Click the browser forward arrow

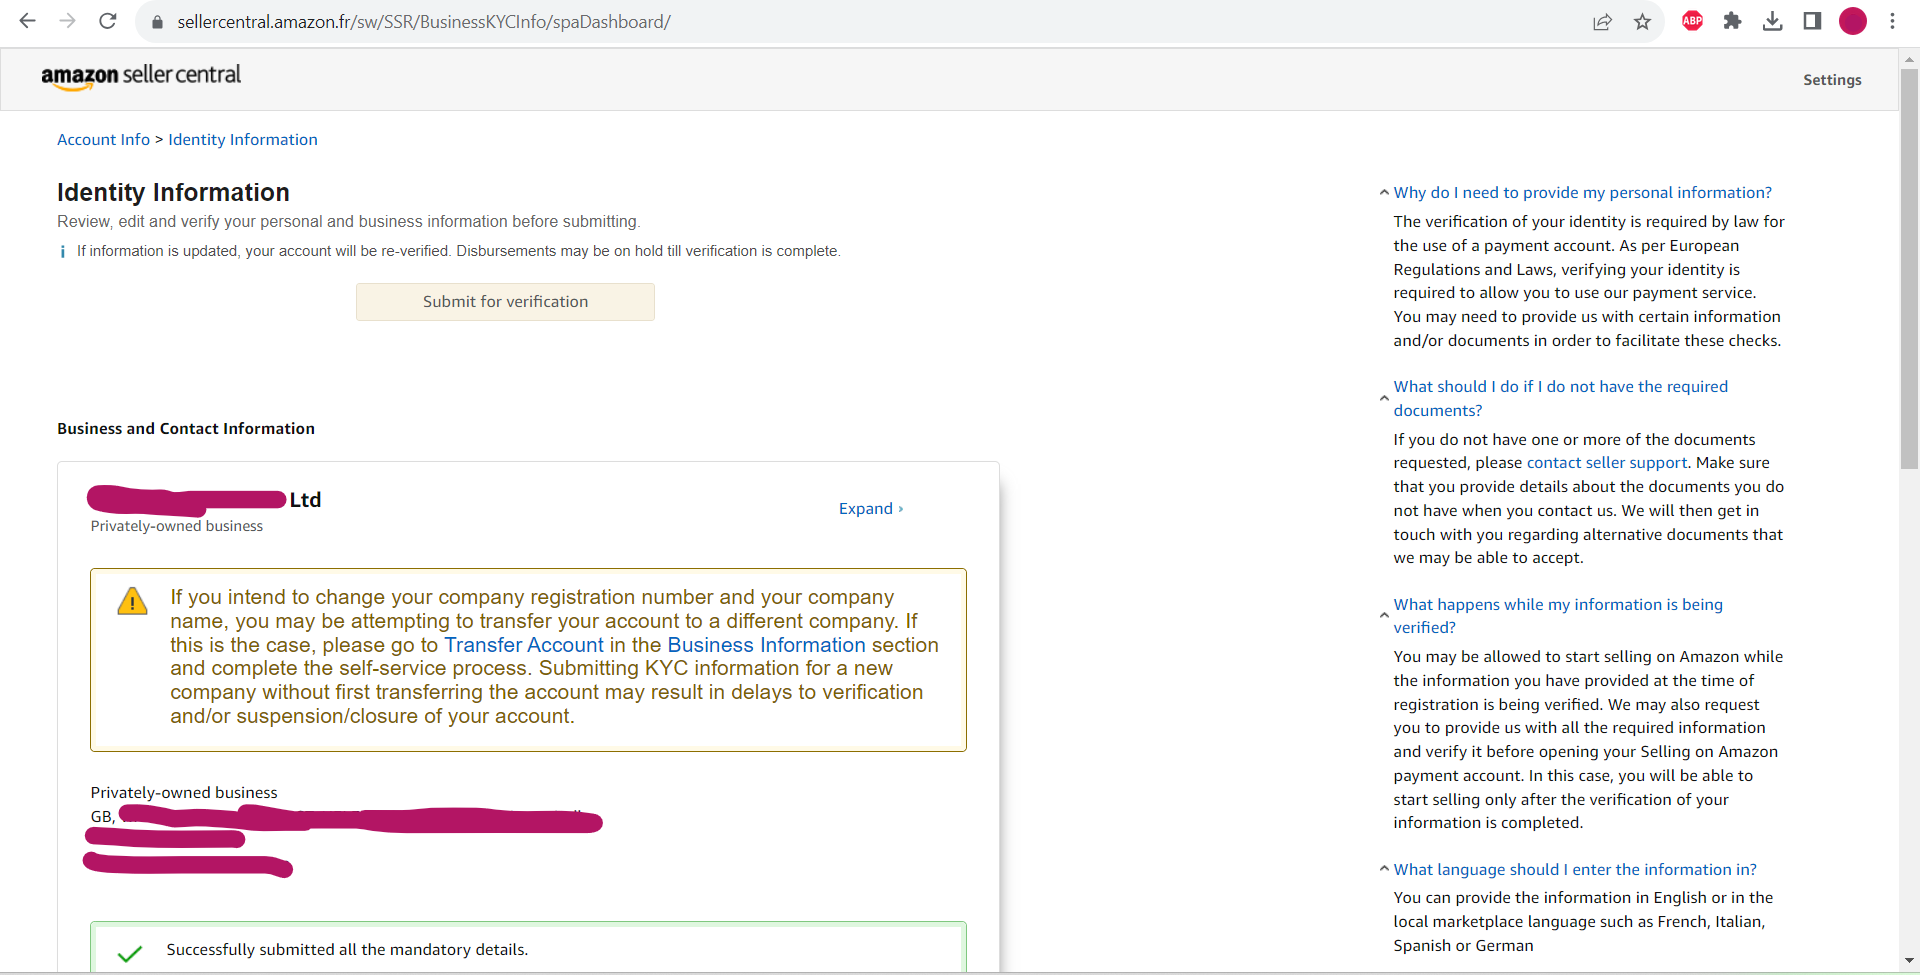point(67,21)
